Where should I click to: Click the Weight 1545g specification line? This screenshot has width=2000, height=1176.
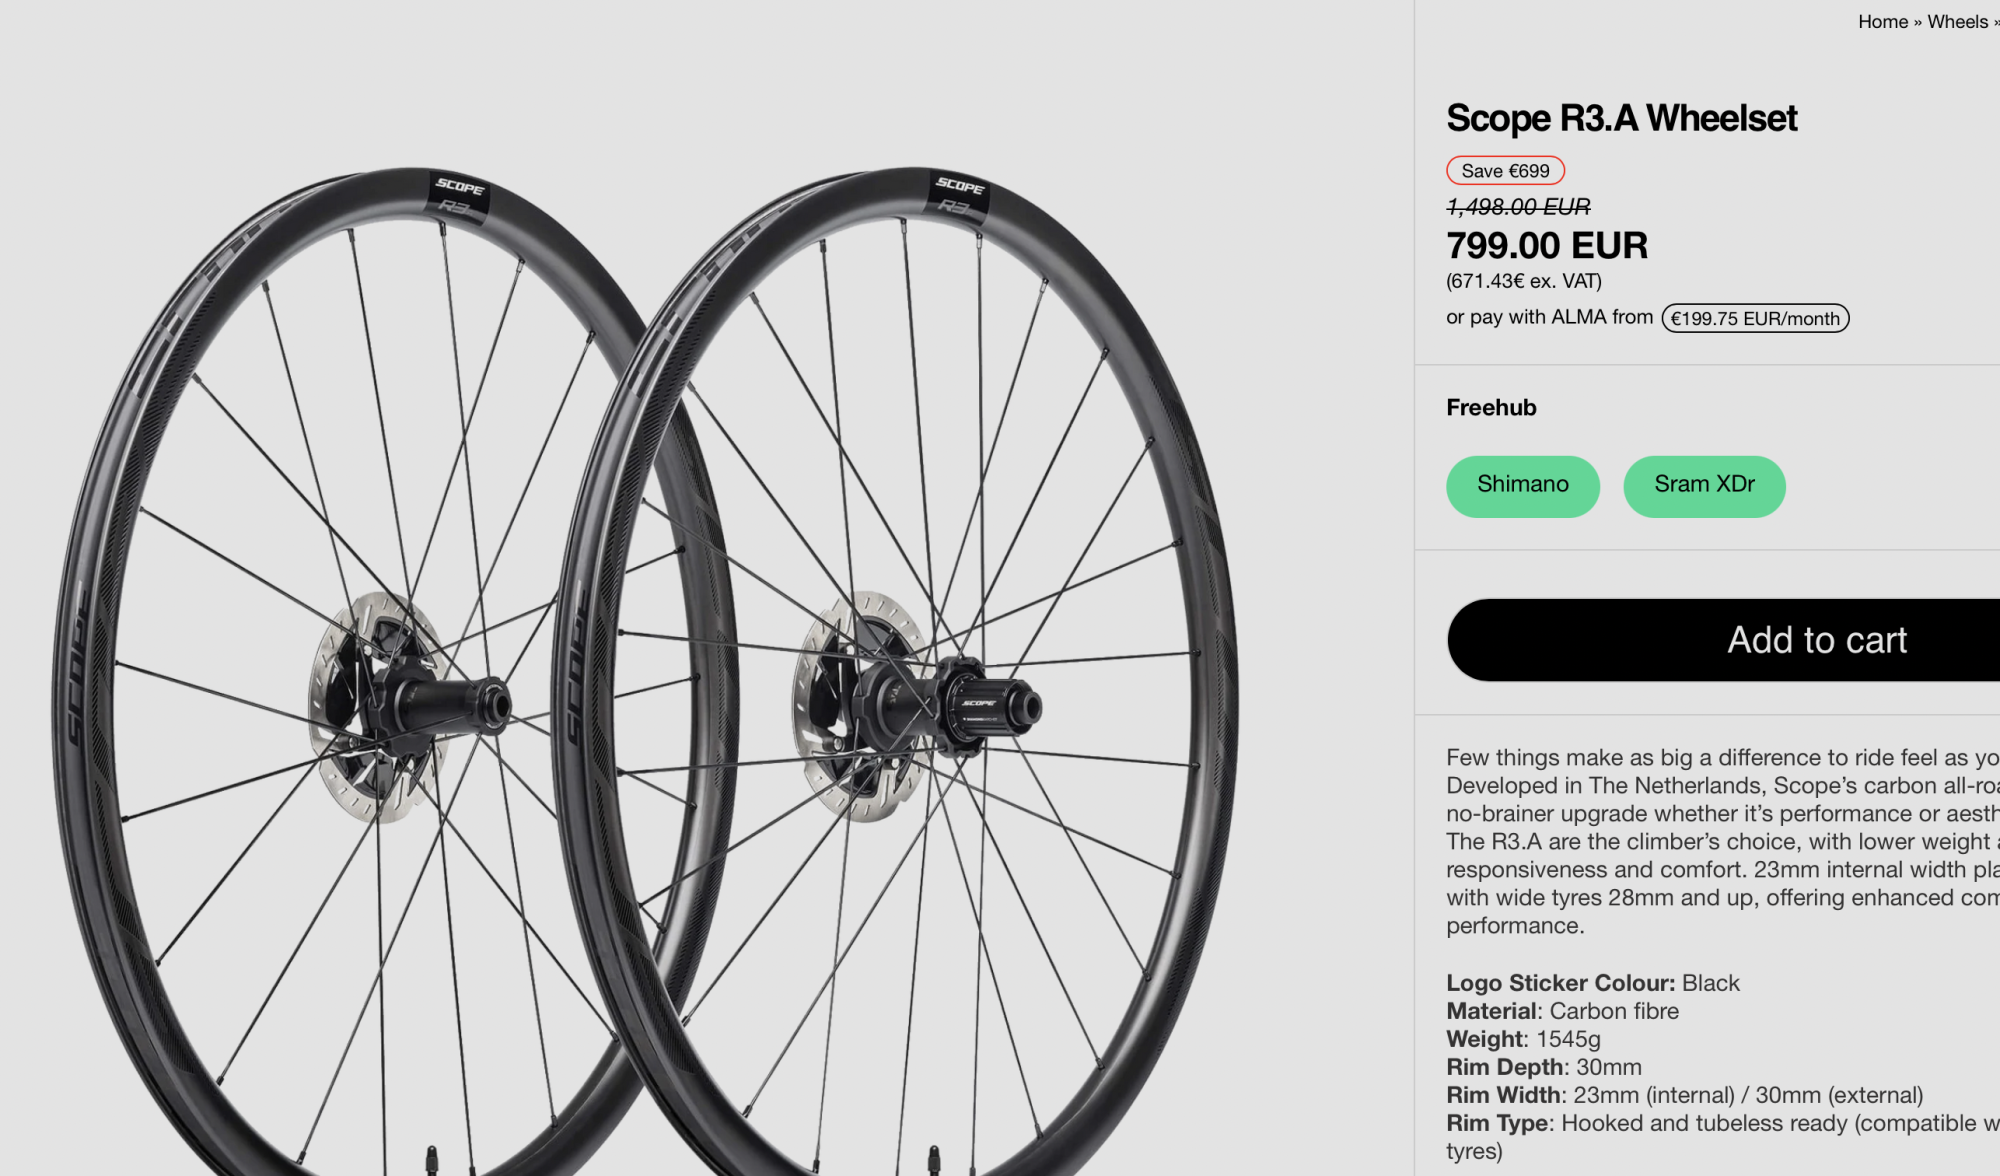click(1523, 1039)
